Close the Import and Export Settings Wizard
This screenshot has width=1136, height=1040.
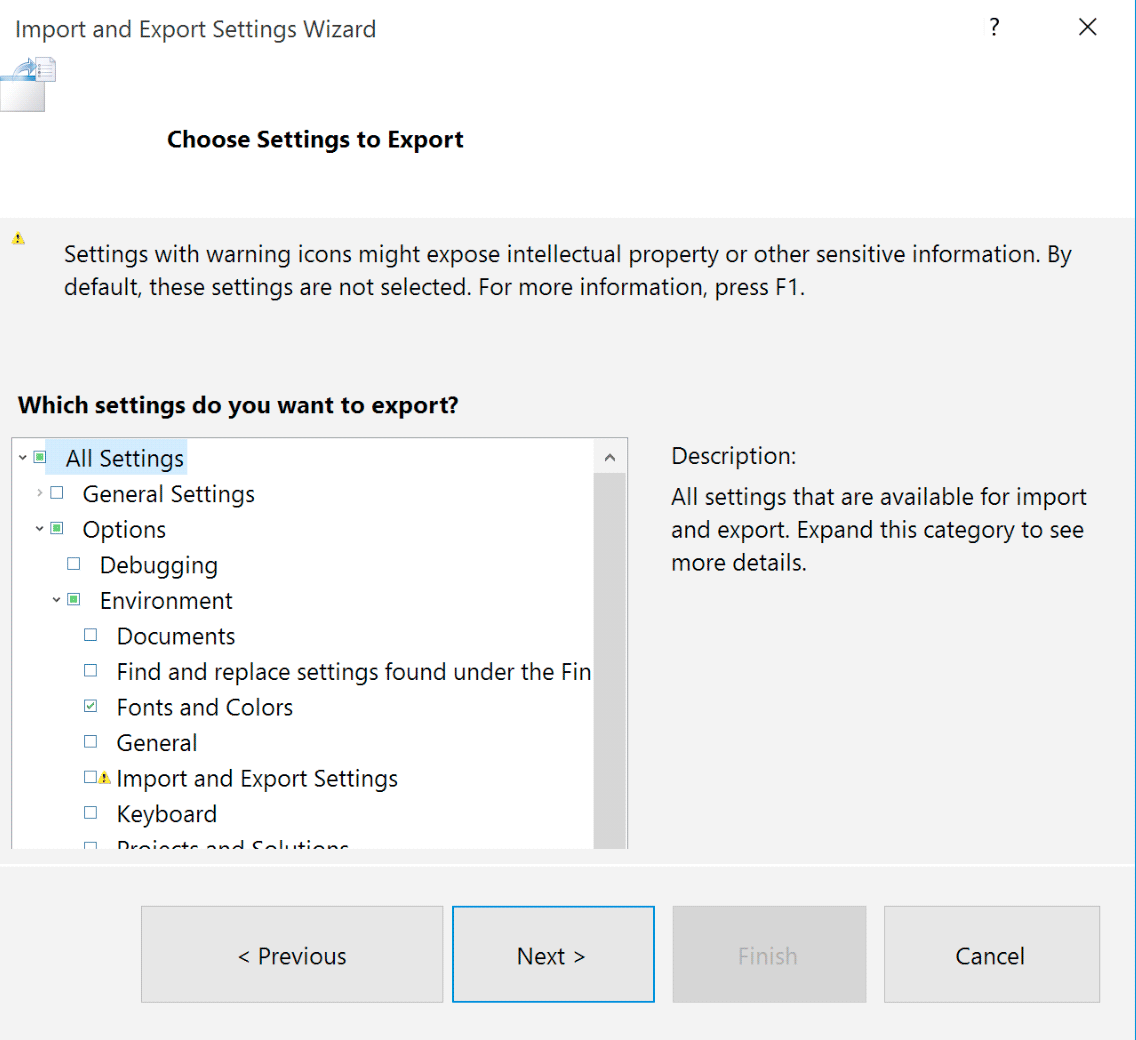pyautogui.click(x=1088, y=28)
